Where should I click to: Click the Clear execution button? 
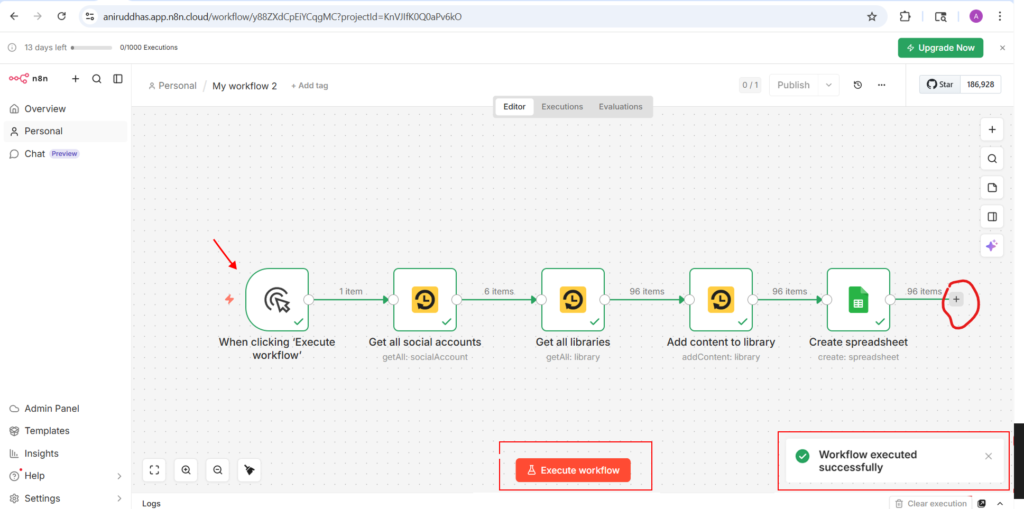[931, 503]
